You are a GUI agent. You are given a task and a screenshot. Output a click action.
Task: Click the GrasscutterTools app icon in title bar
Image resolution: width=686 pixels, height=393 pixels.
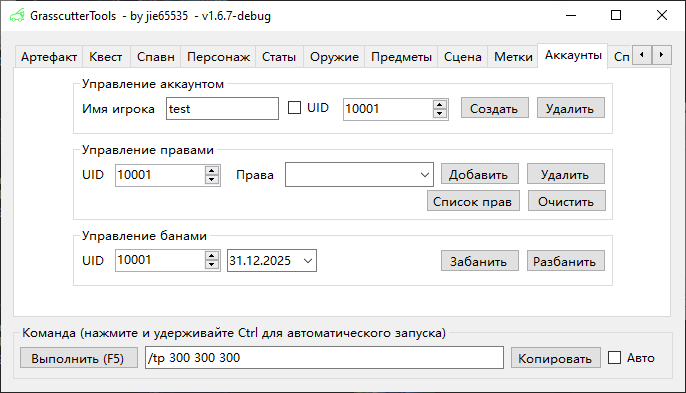pos(17,16)
